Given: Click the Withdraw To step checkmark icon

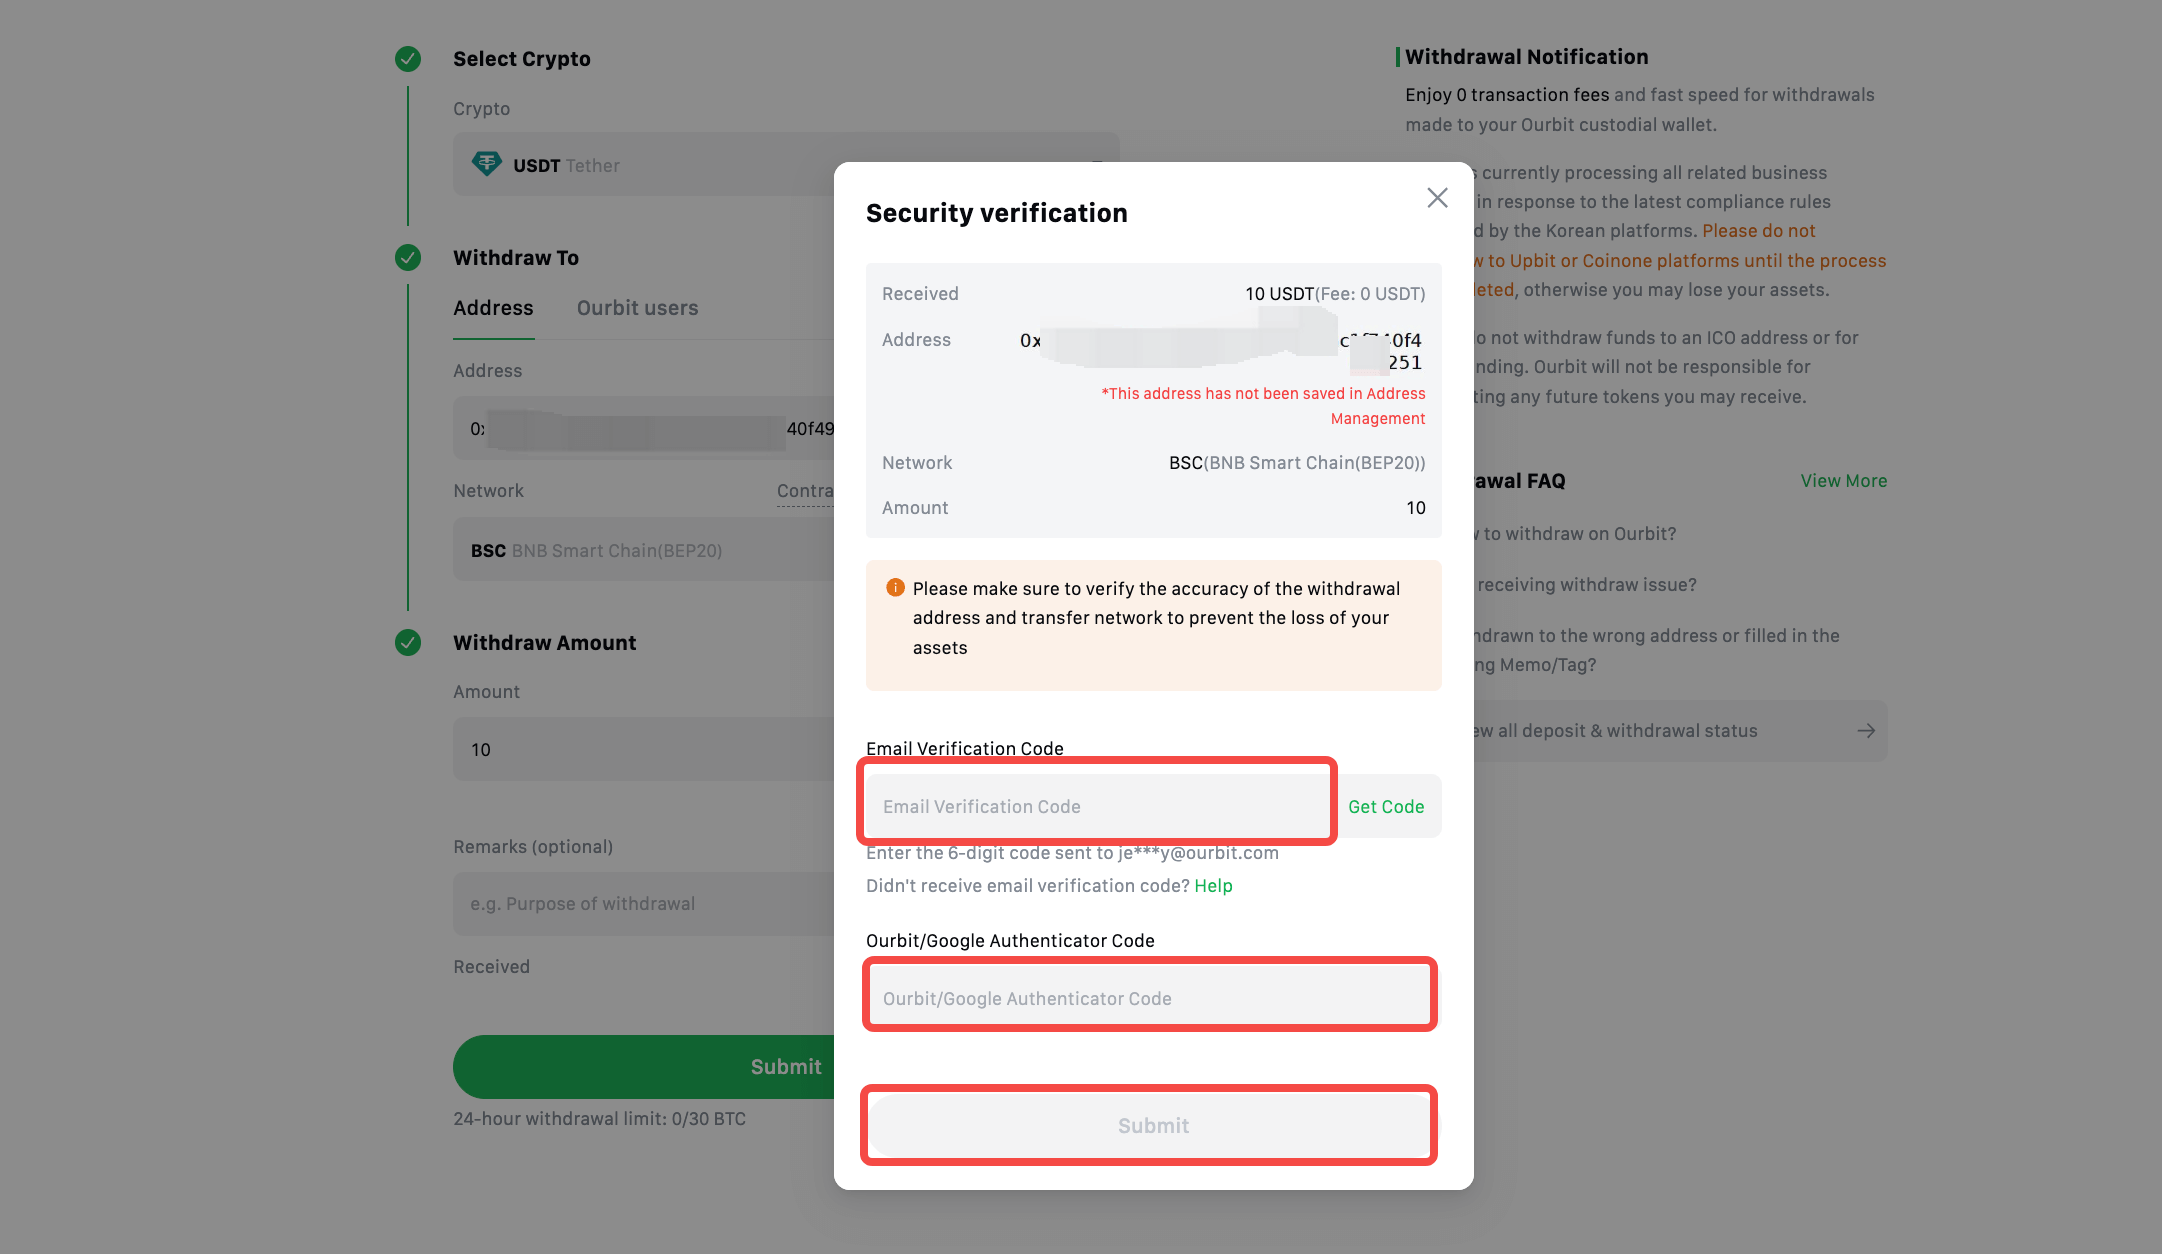Looking at the screenshot, I should coord(408,258).
